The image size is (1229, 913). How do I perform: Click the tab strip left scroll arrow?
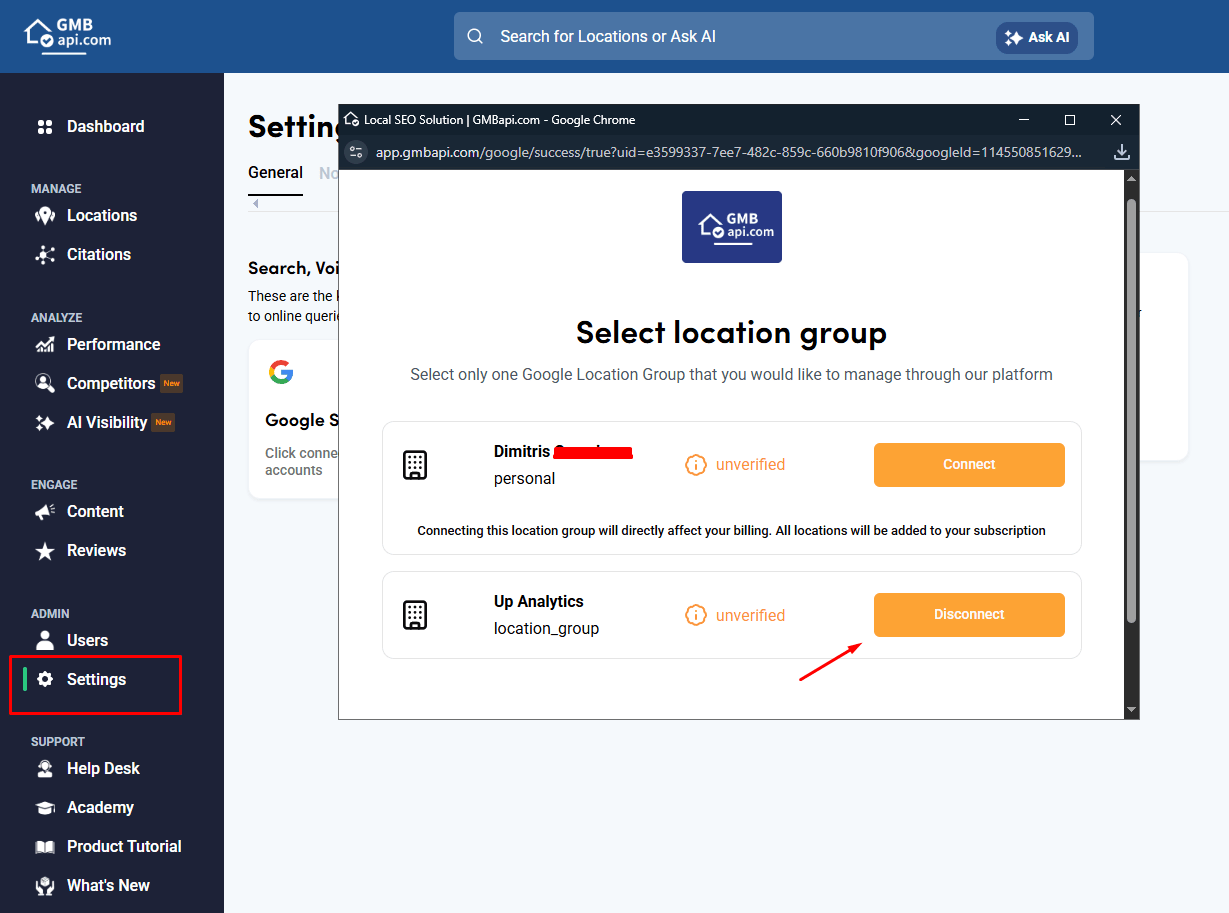(x=256, y=204)
